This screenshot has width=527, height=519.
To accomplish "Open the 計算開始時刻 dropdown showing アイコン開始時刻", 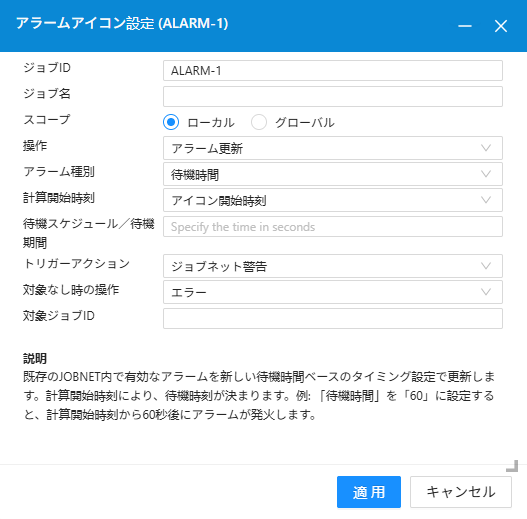I will coord(333,200).
